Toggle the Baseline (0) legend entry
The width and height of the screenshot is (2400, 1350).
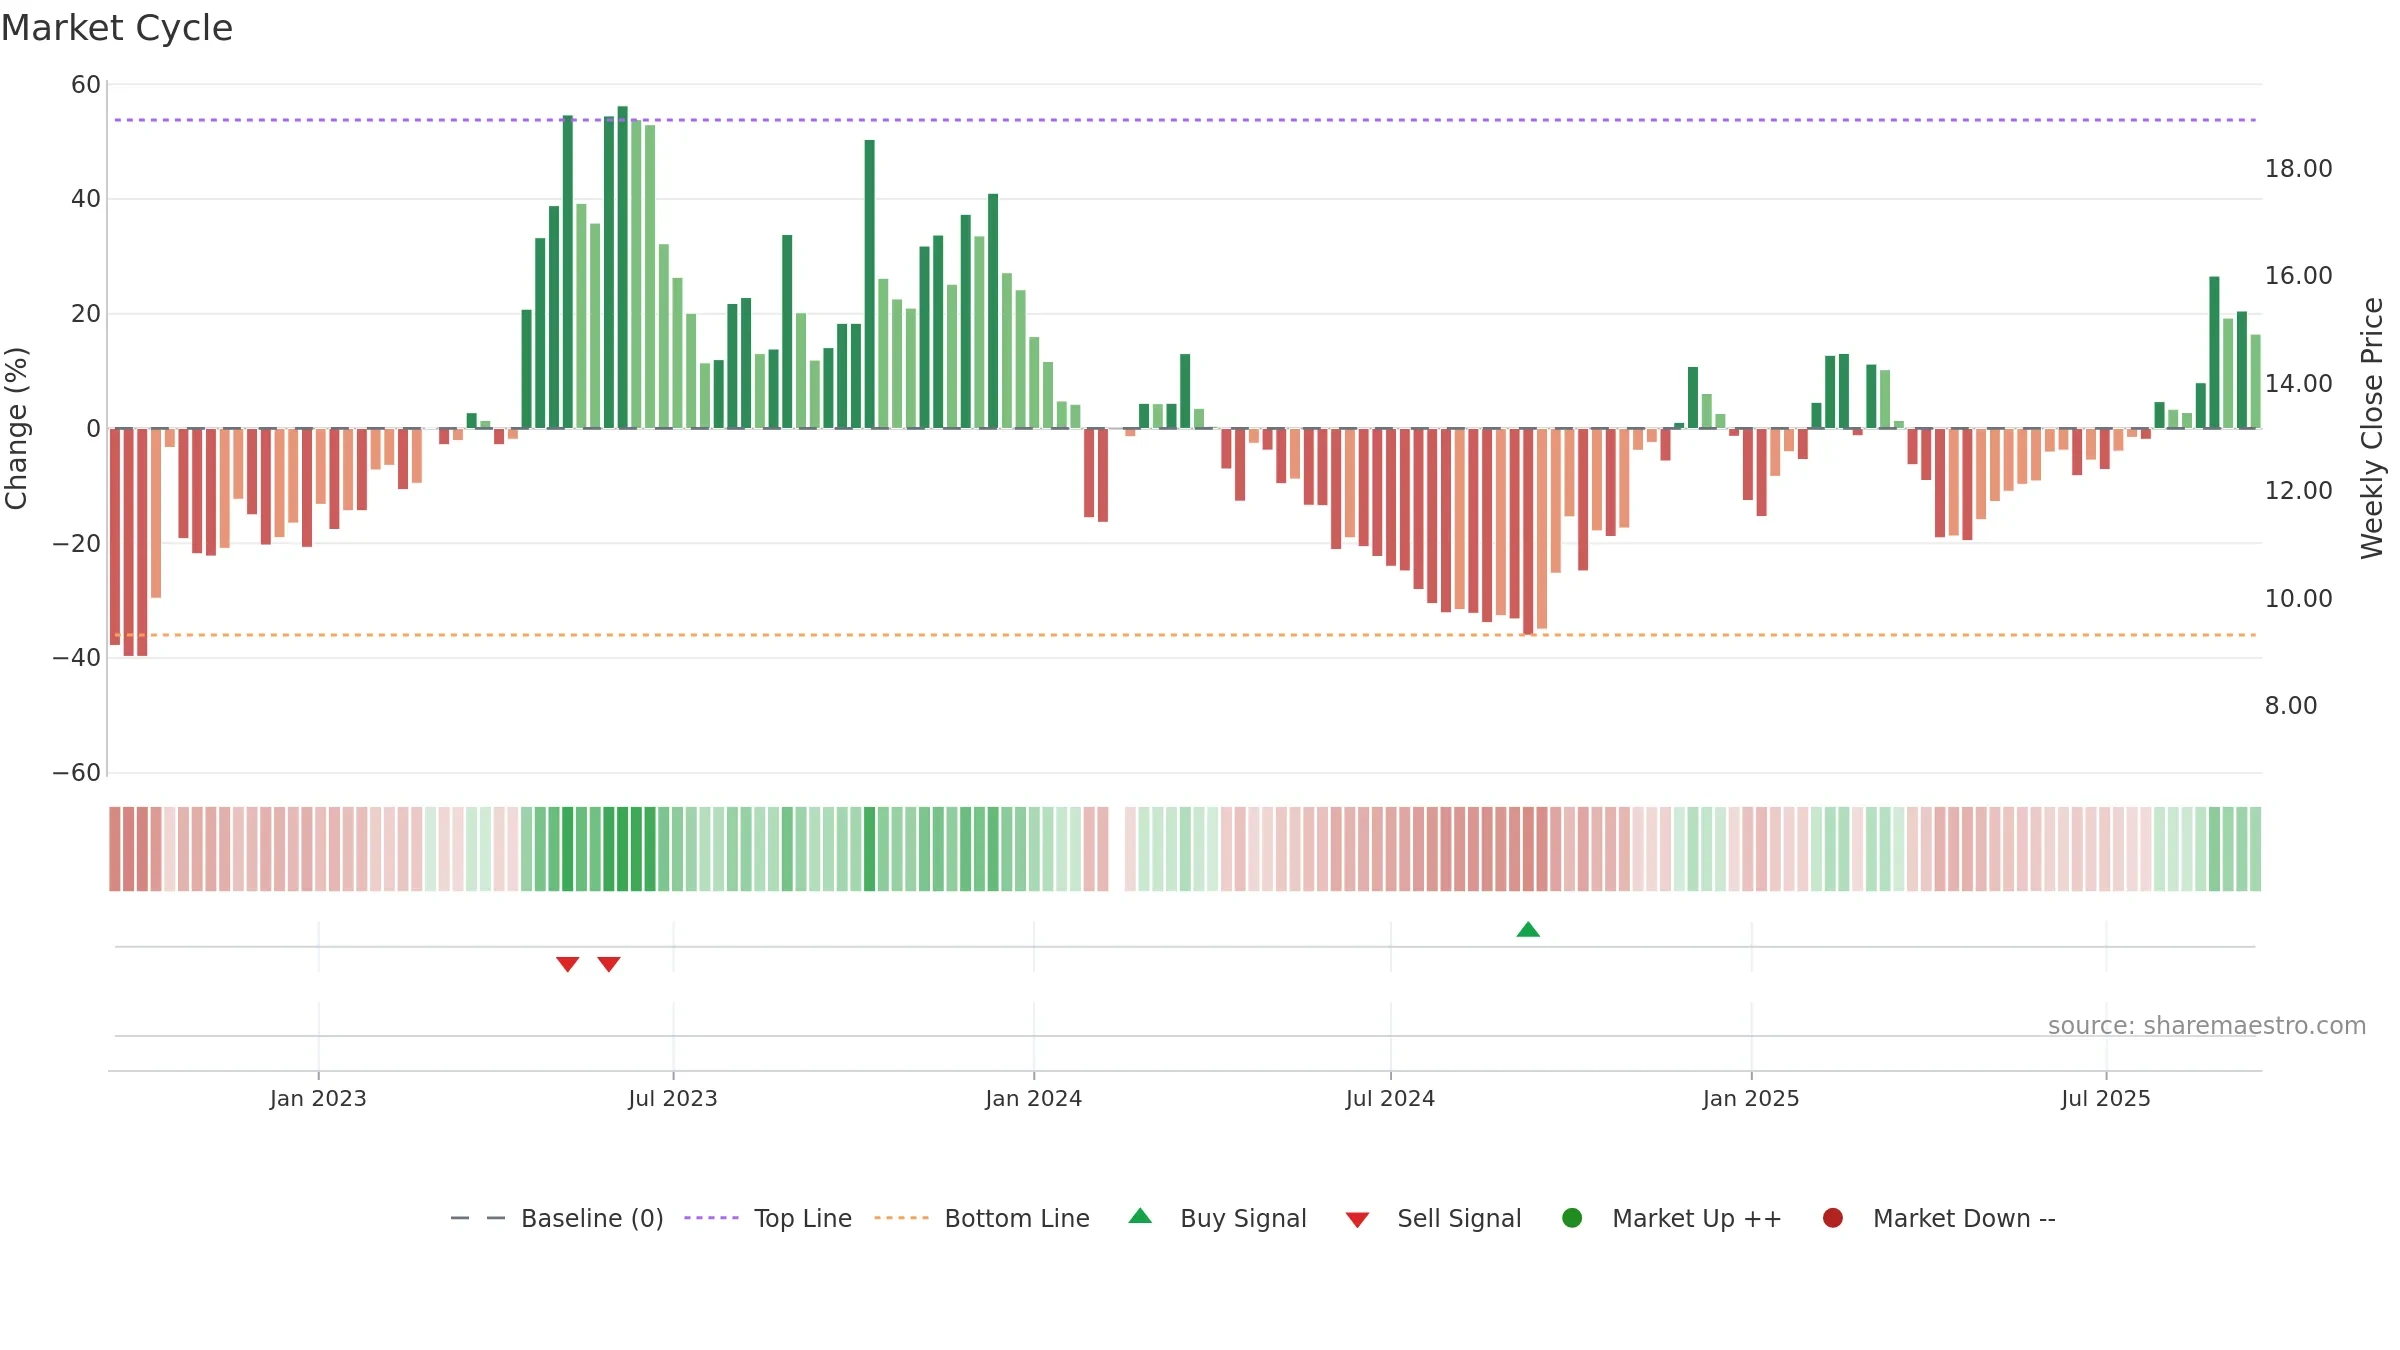[557, 1218]
